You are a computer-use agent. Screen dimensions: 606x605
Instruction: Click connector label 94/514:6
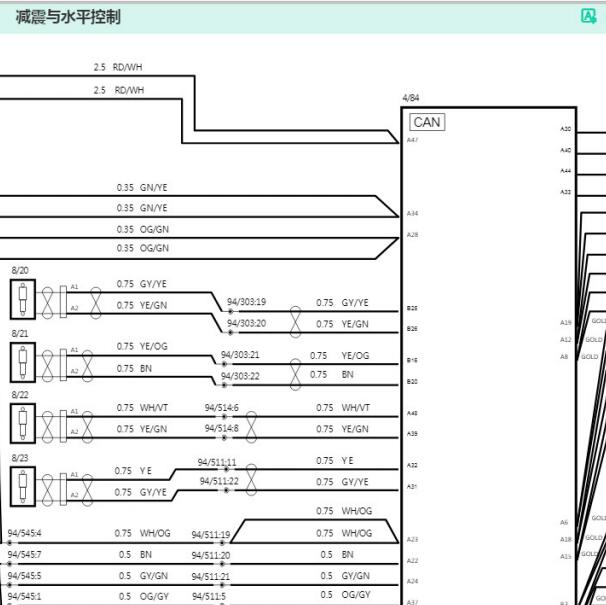[x=222, y=407]
